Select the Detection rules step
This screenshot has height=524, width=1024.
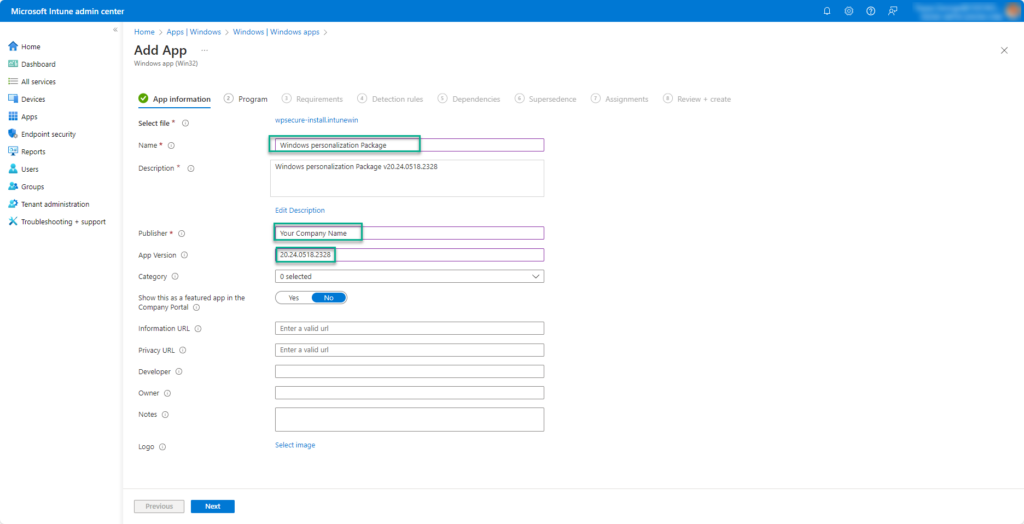(x=391, y=99)
